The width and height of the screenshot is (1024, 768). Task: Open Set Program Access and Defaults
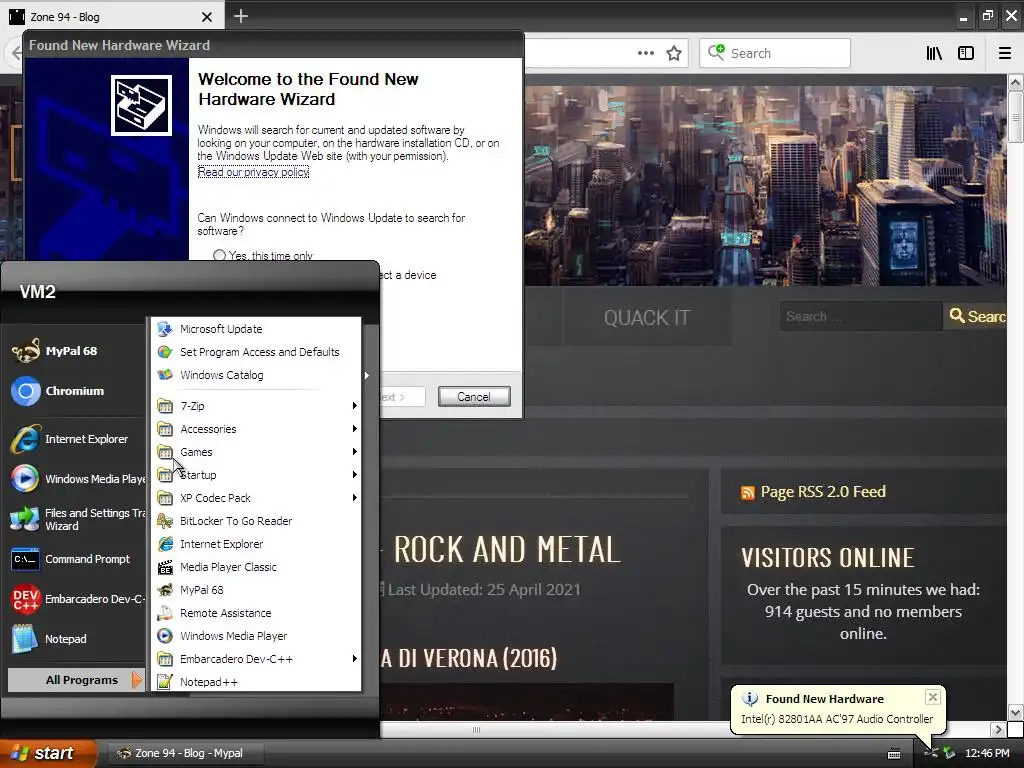(x=256, y=352)
